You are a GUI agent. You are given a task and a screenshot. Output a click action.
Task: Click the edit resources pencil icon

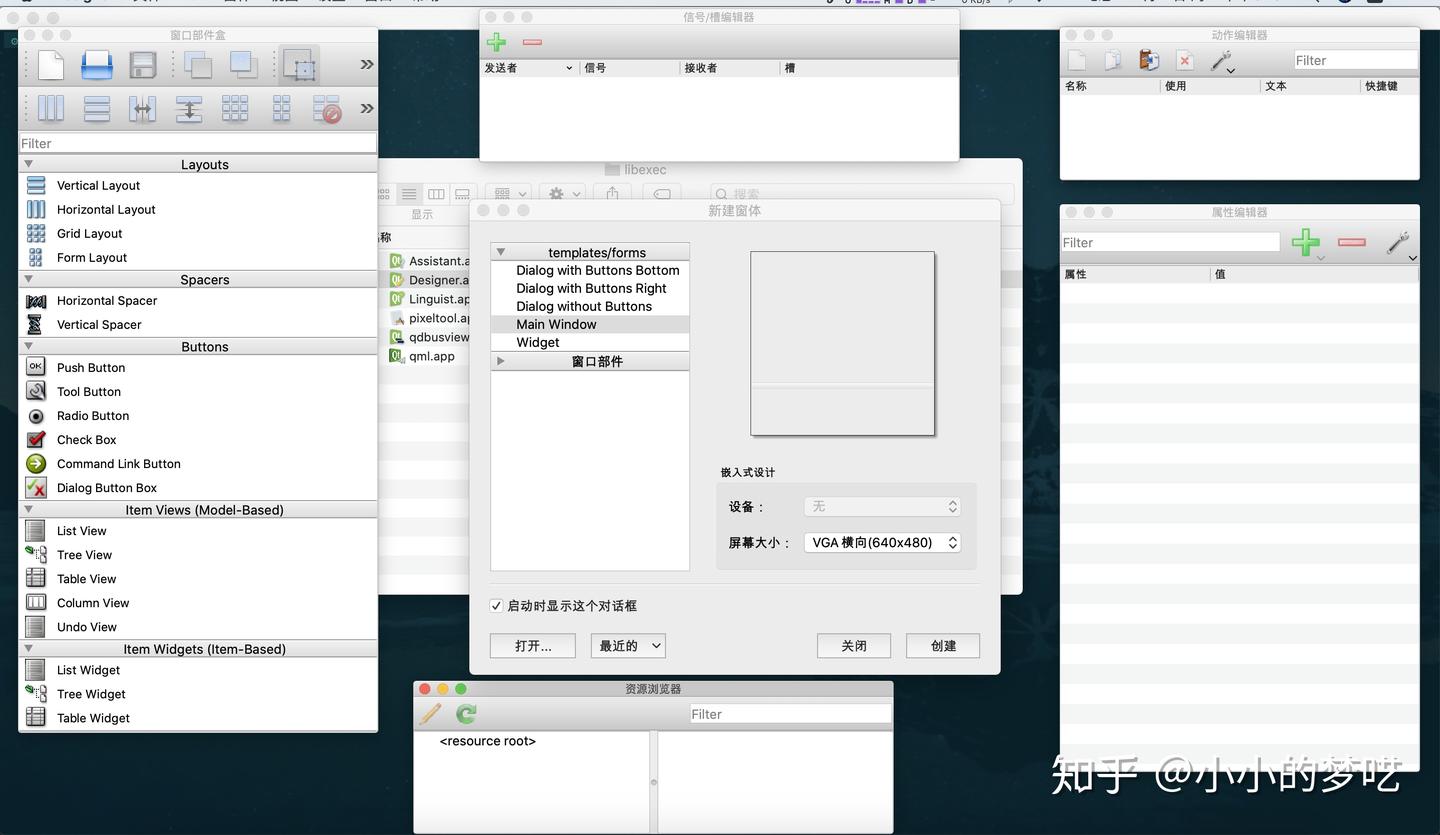point(432,714)
